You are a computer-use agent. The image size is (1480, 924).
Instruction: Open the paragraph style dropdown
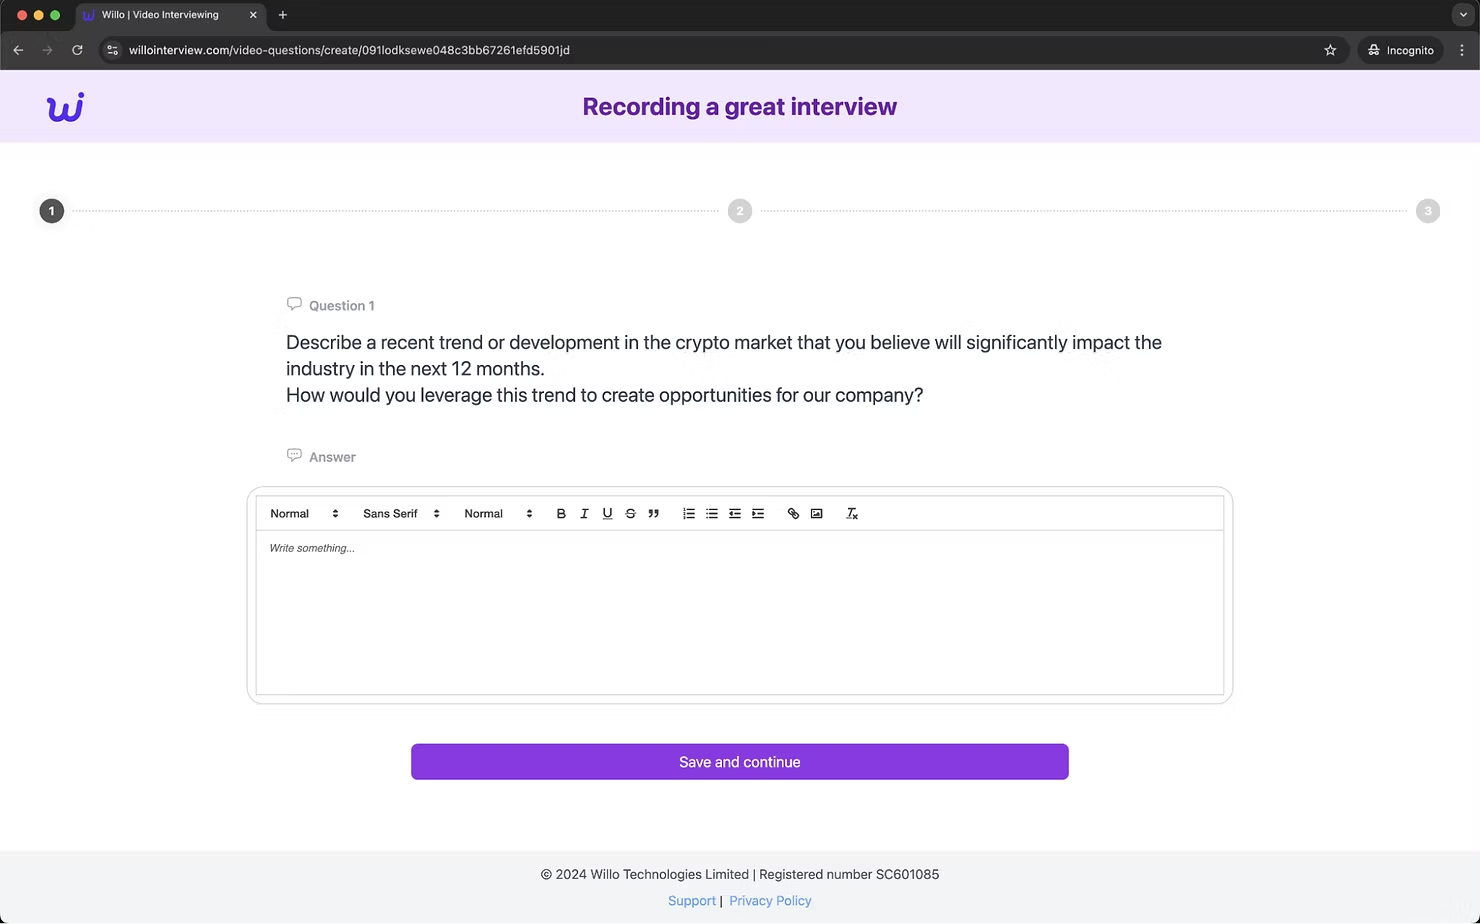click(x=303, y=513)
